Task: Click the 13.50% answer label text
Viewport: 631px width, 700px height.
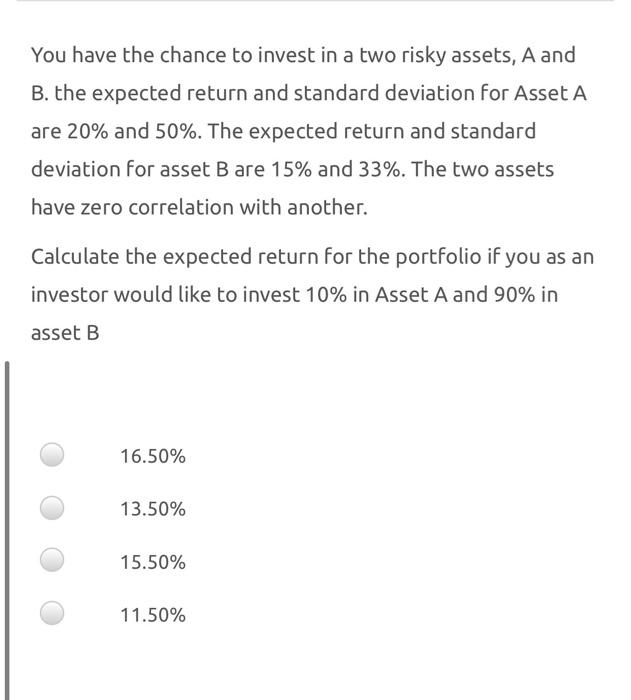Action: point(153,509)
